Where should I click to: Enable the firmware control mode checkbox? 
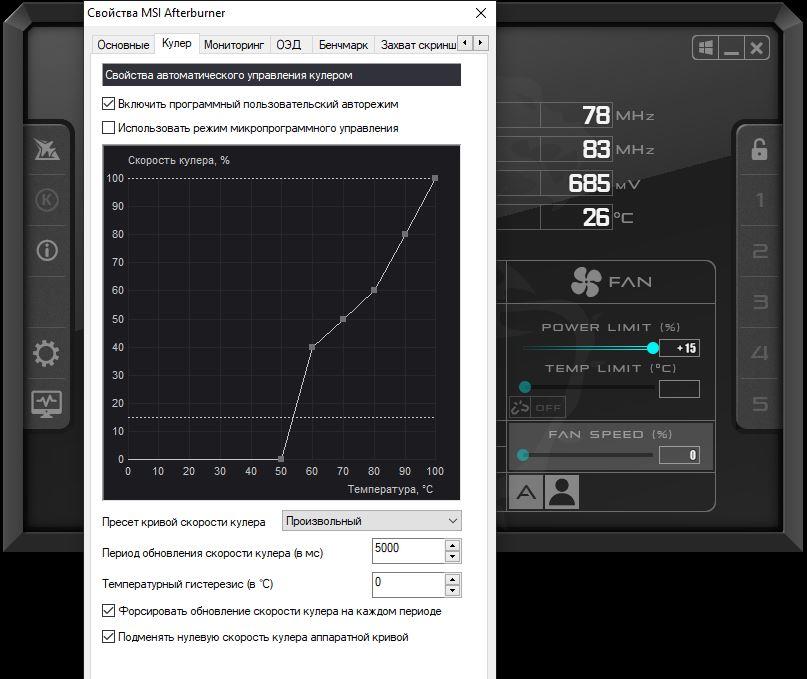click(109, 128)
